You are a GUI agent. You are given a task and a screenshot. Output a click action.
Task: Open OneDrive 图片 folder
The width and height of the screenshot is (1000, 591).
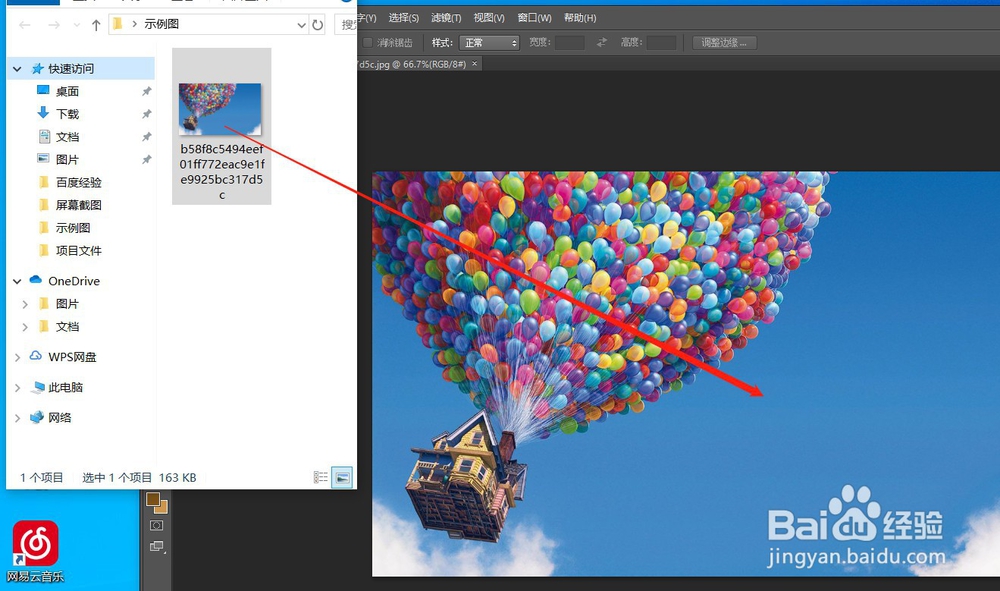click(67, 304)
